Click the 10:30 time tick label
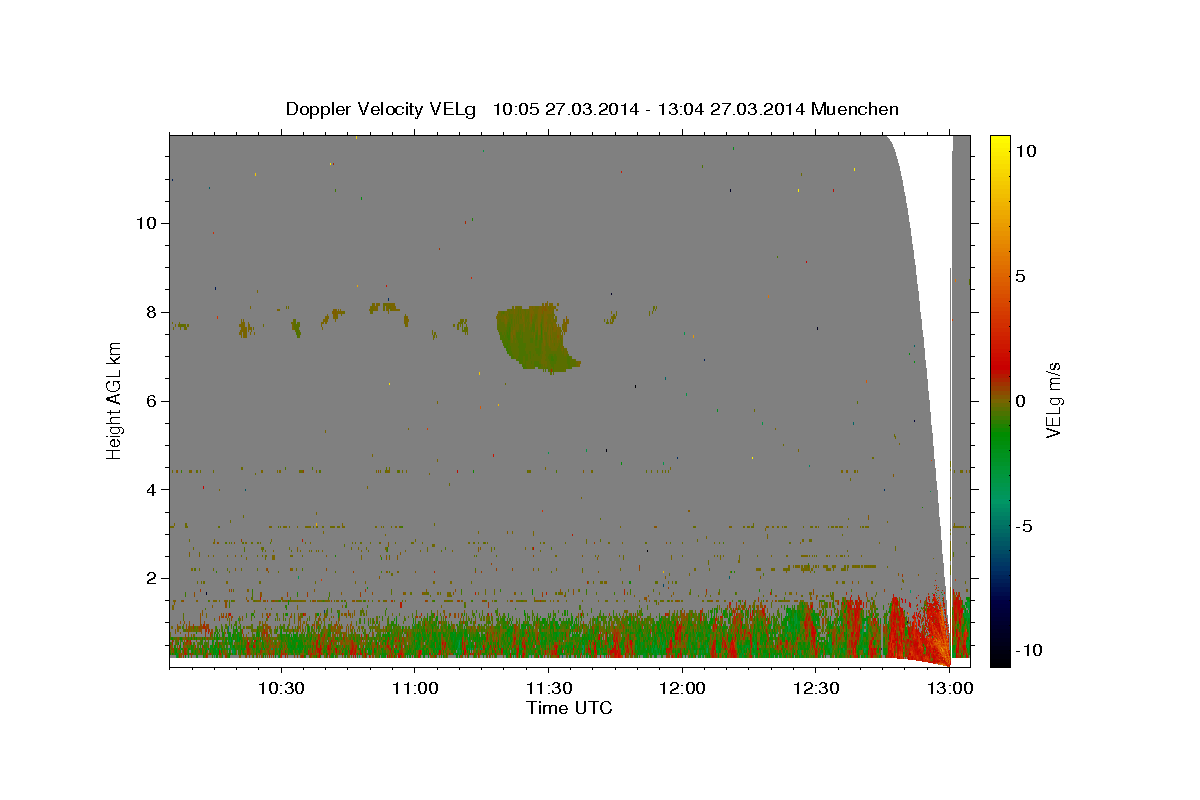This screenshot has width=1200, height=800. (x=281, y=689)
